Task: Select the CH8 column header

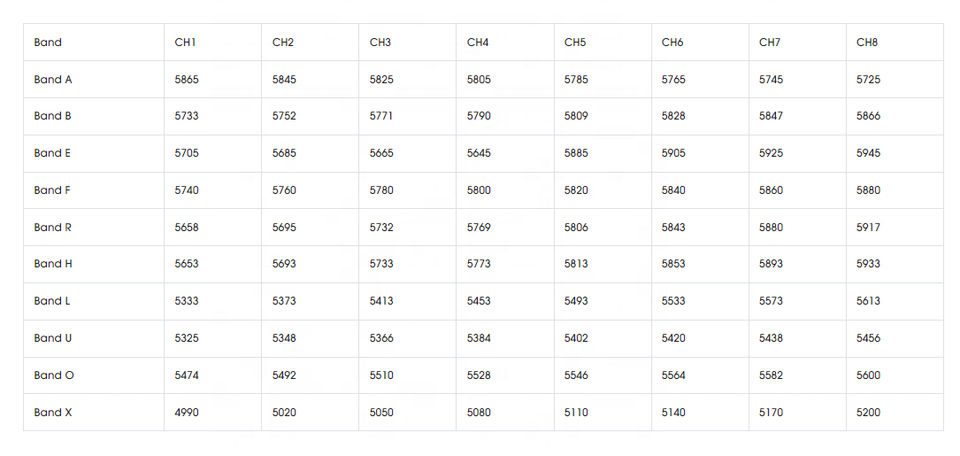Action: pyautogui.click(x=868, y=43)
